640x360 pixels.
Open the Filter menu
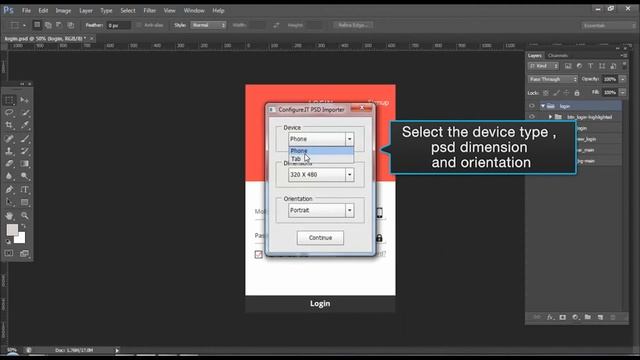click(149, 11)
